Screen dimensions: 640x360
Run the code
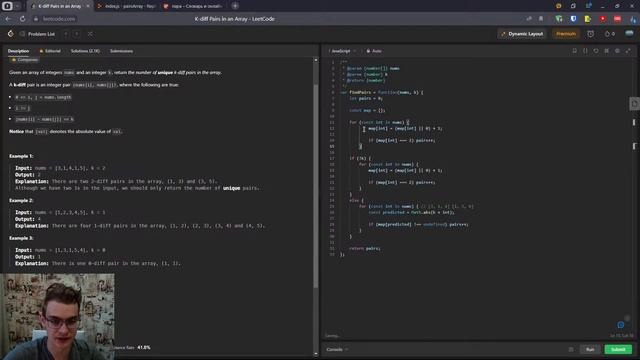tap(590, 349)
